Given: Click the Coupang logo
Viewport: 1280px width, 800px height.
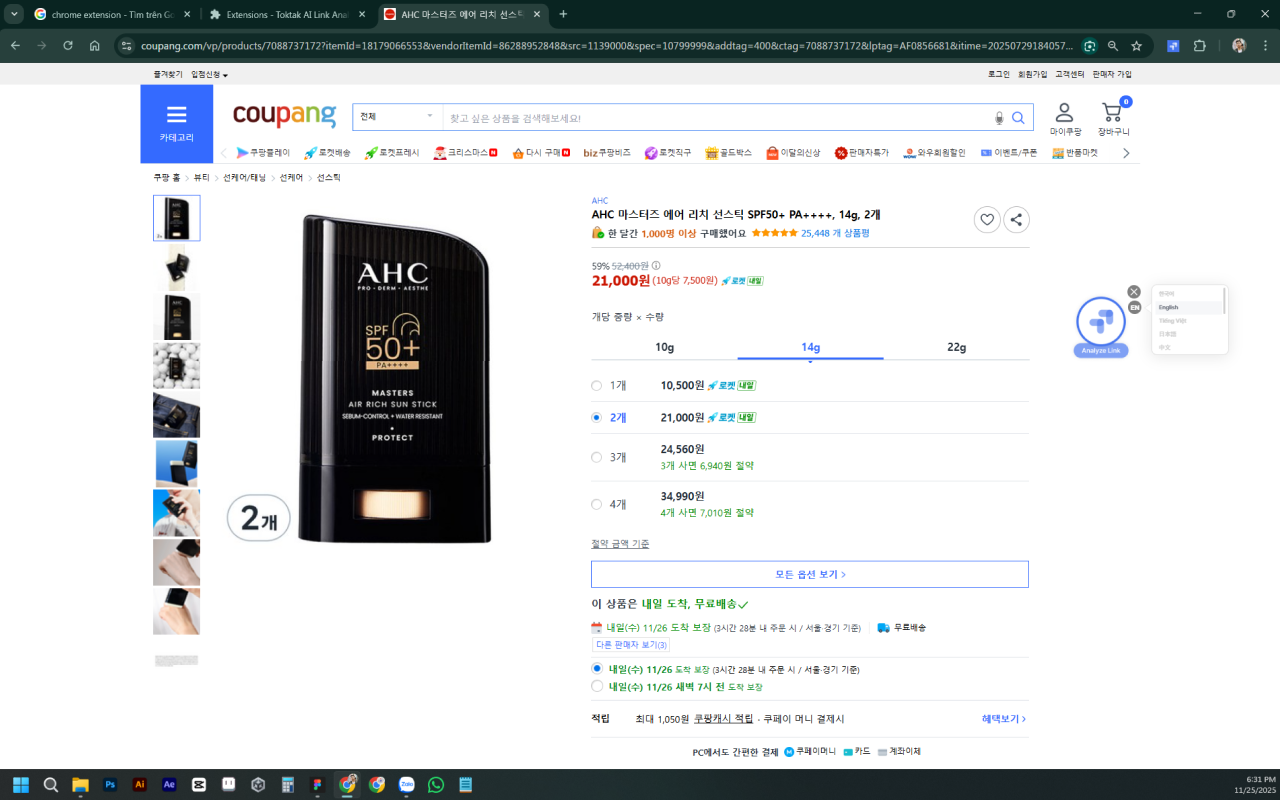Looking at the screenshot, I should [x=284, y=114].
